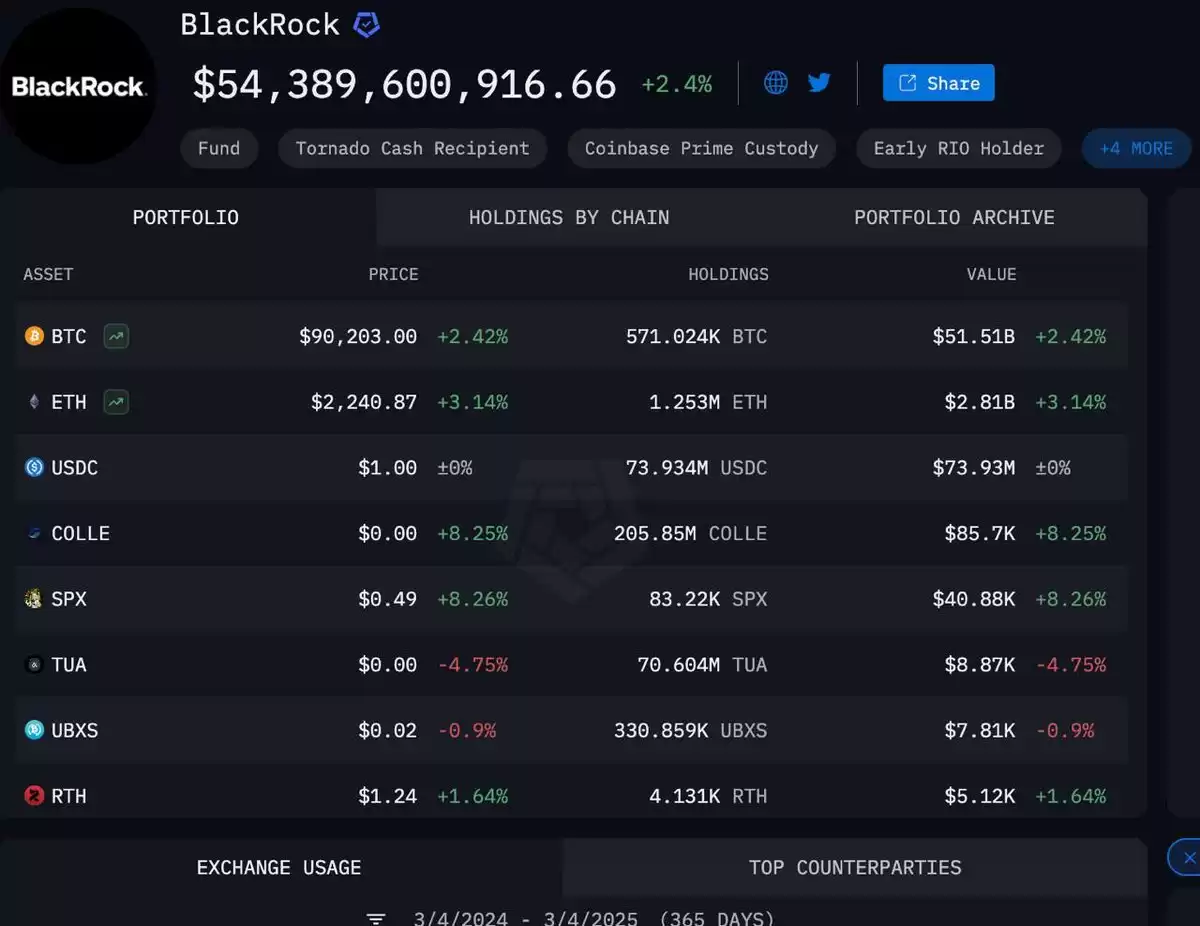The width and height of the screenshot is (1200, 926).
Task: Click the 205.85M COLLE holdings
Action: 690,533
